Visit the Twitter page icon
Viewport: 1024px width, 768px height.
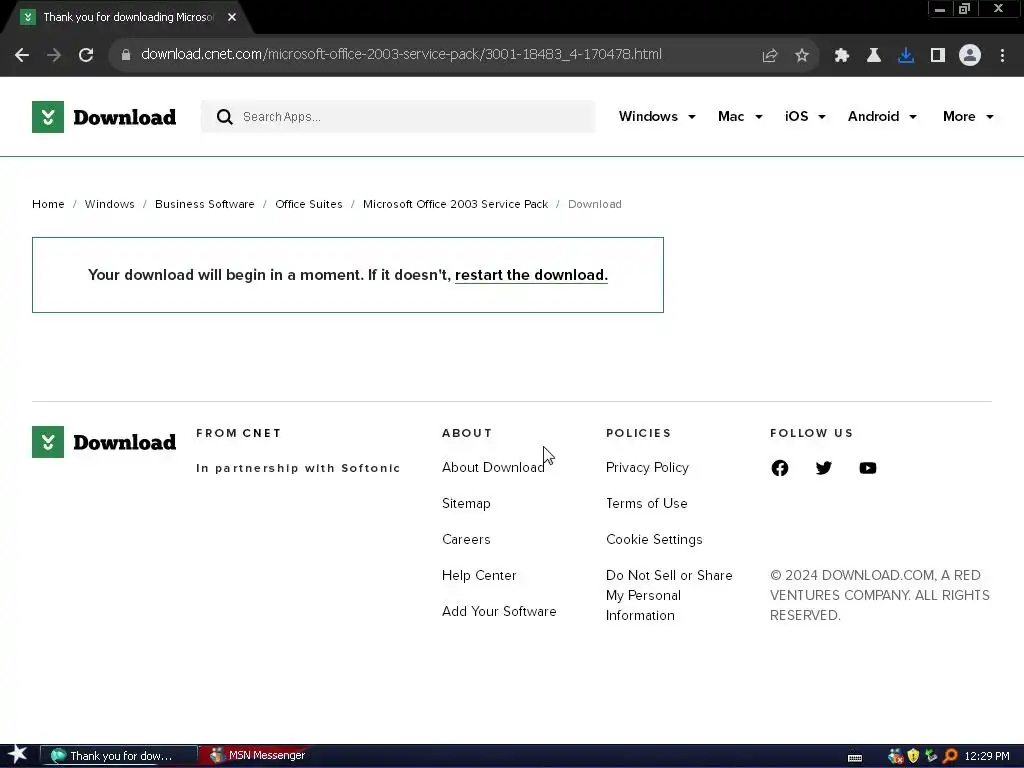click(824, 468)
